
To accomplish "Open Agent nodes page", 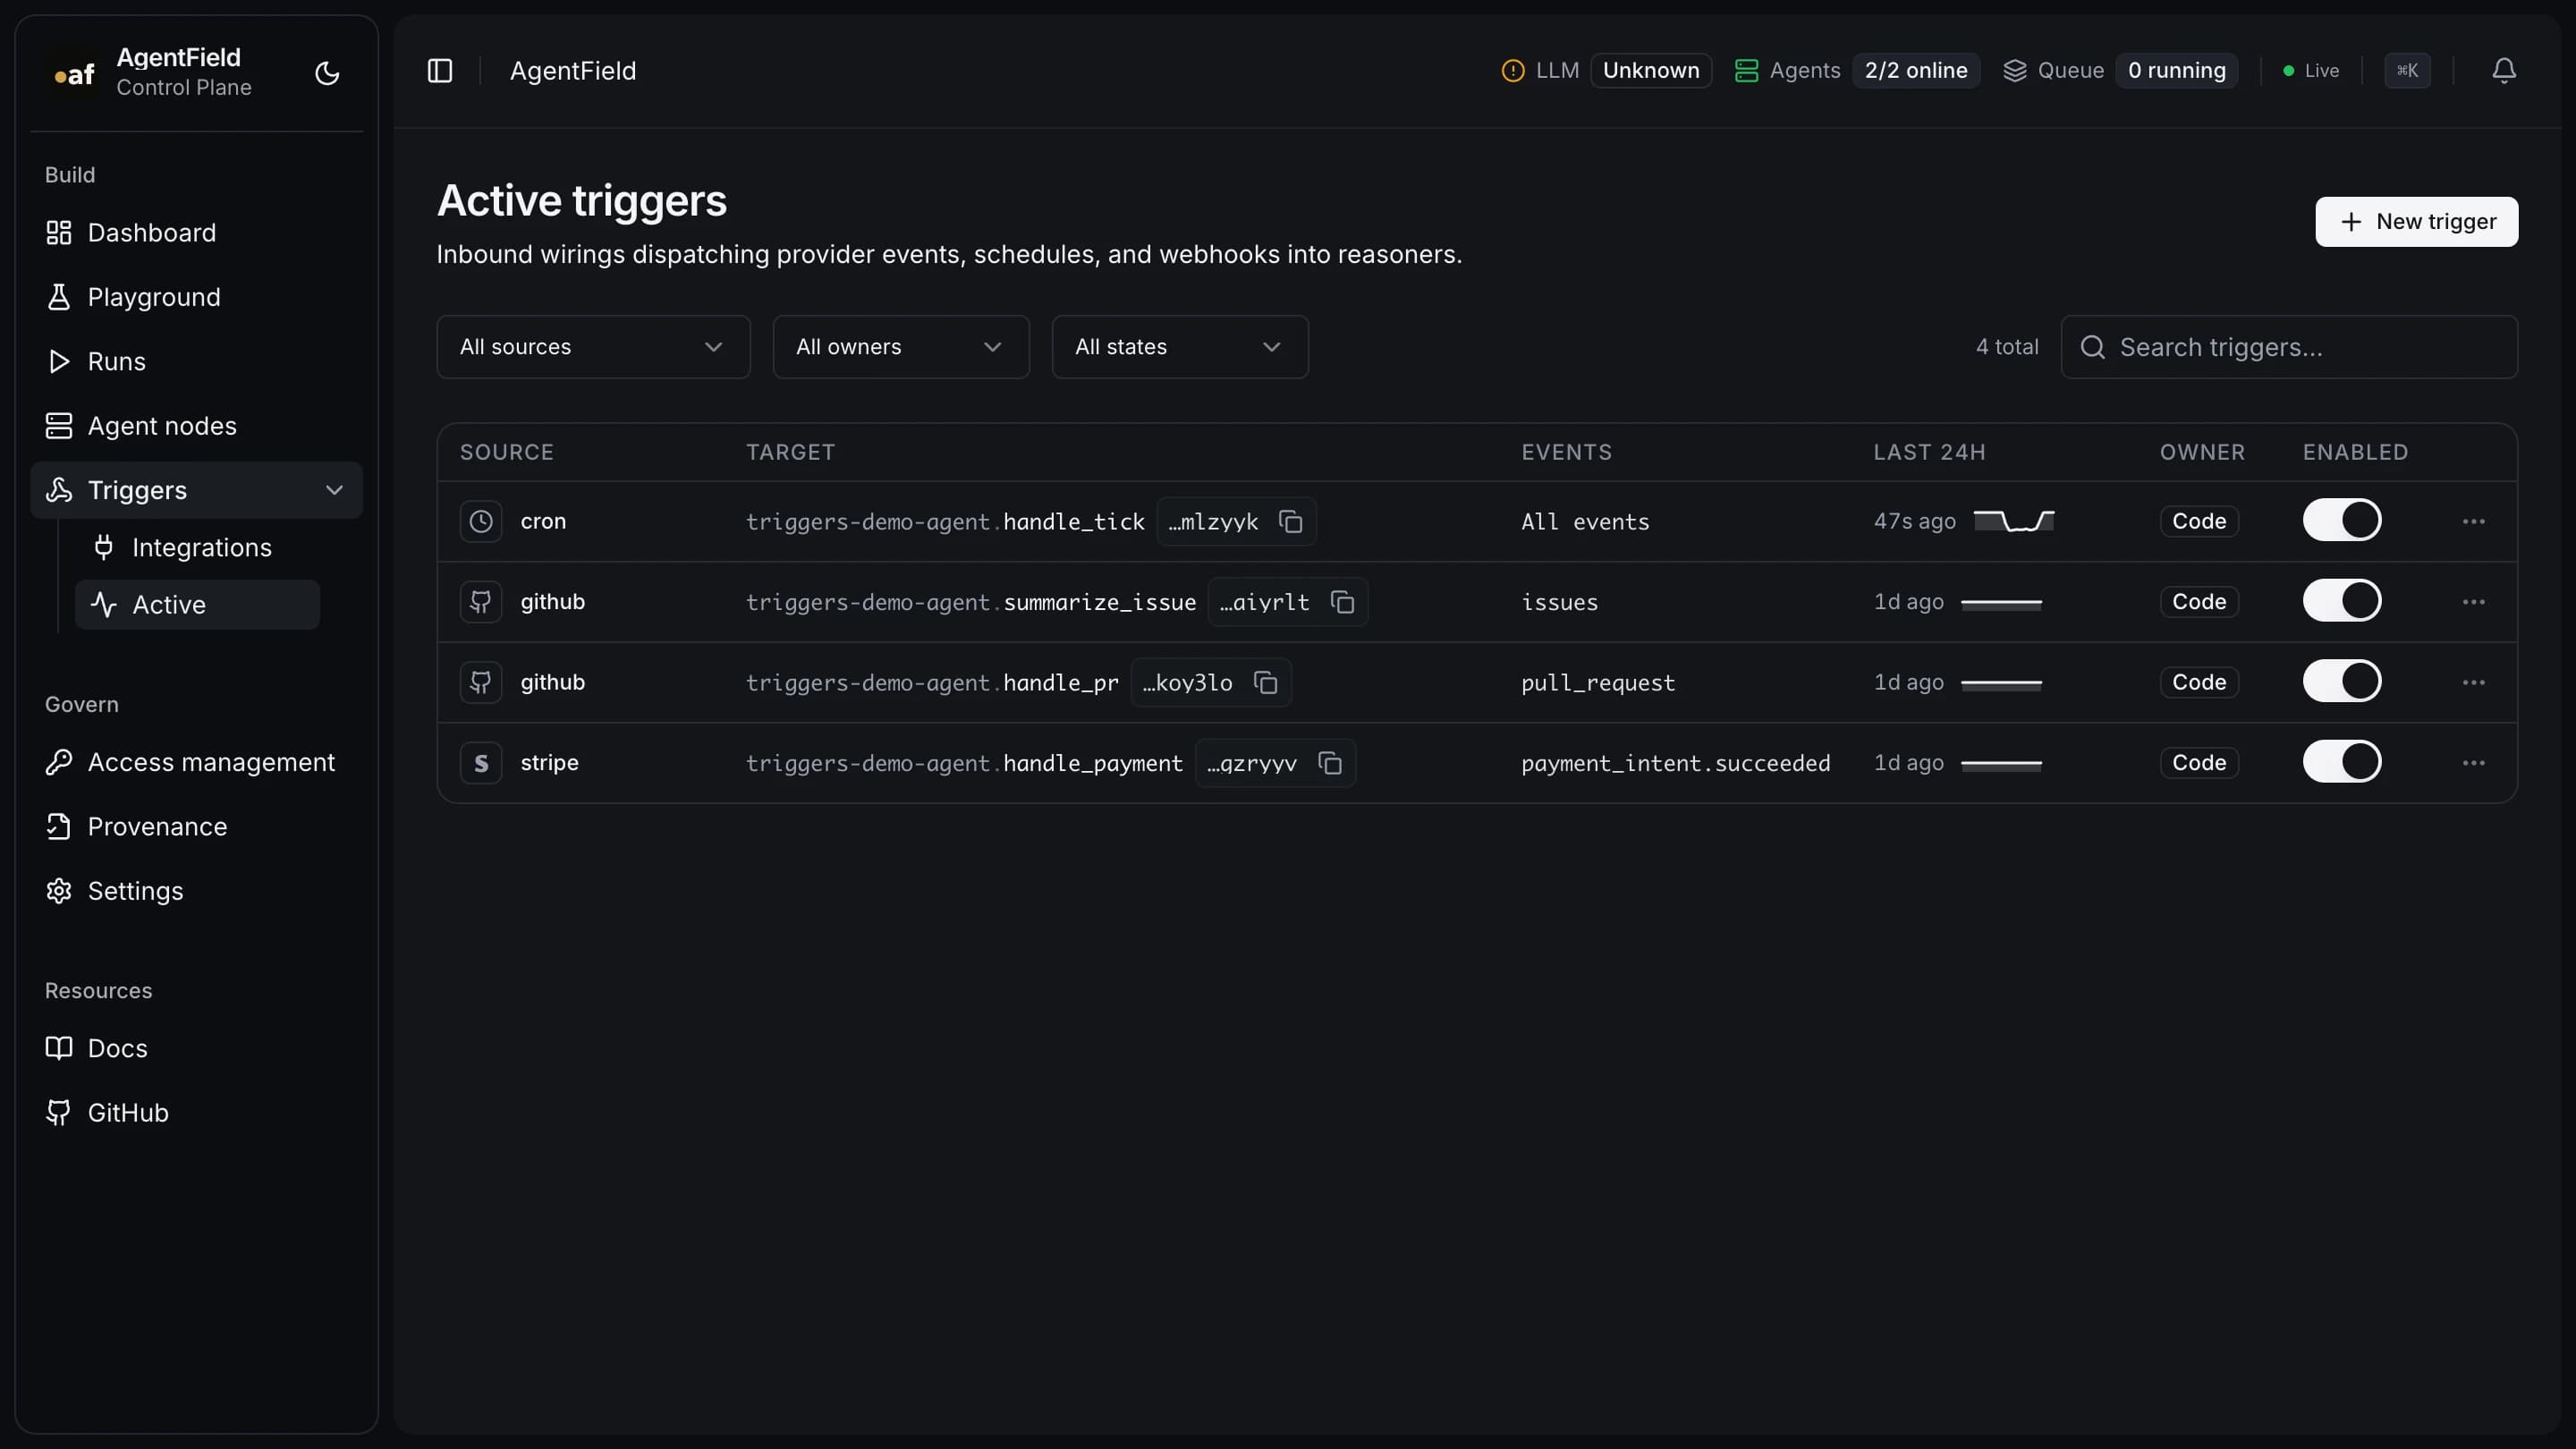I will (x=196, y=426).
